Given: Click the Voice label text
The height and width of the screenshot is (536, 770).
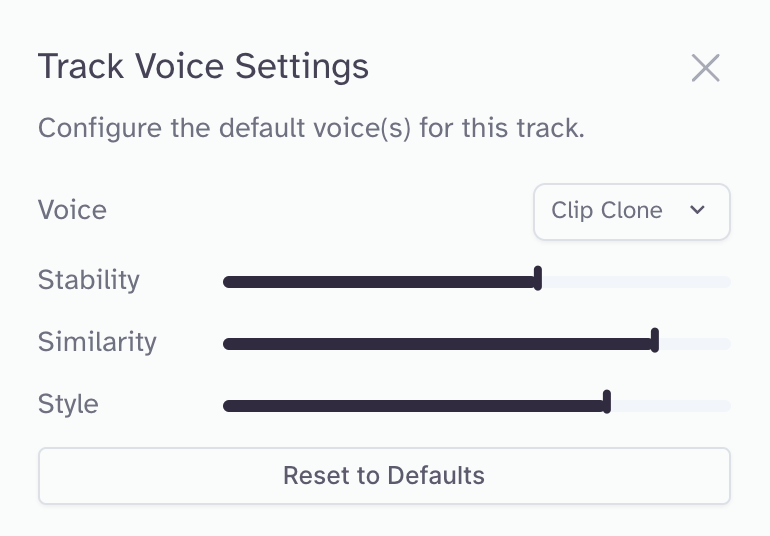Looking at the screenshot, I should (72, 210).
